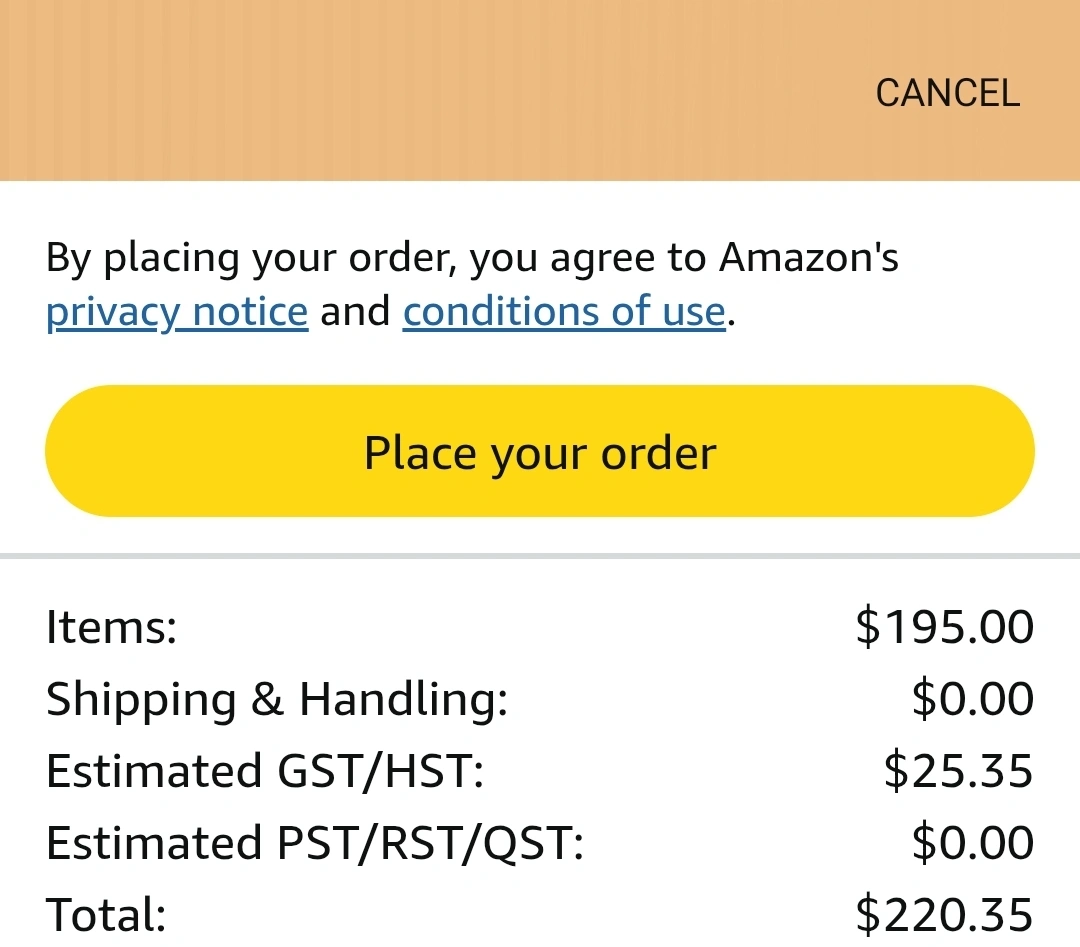
Task: Click the Estimated PST/RST/QST label
Action: 315,843
